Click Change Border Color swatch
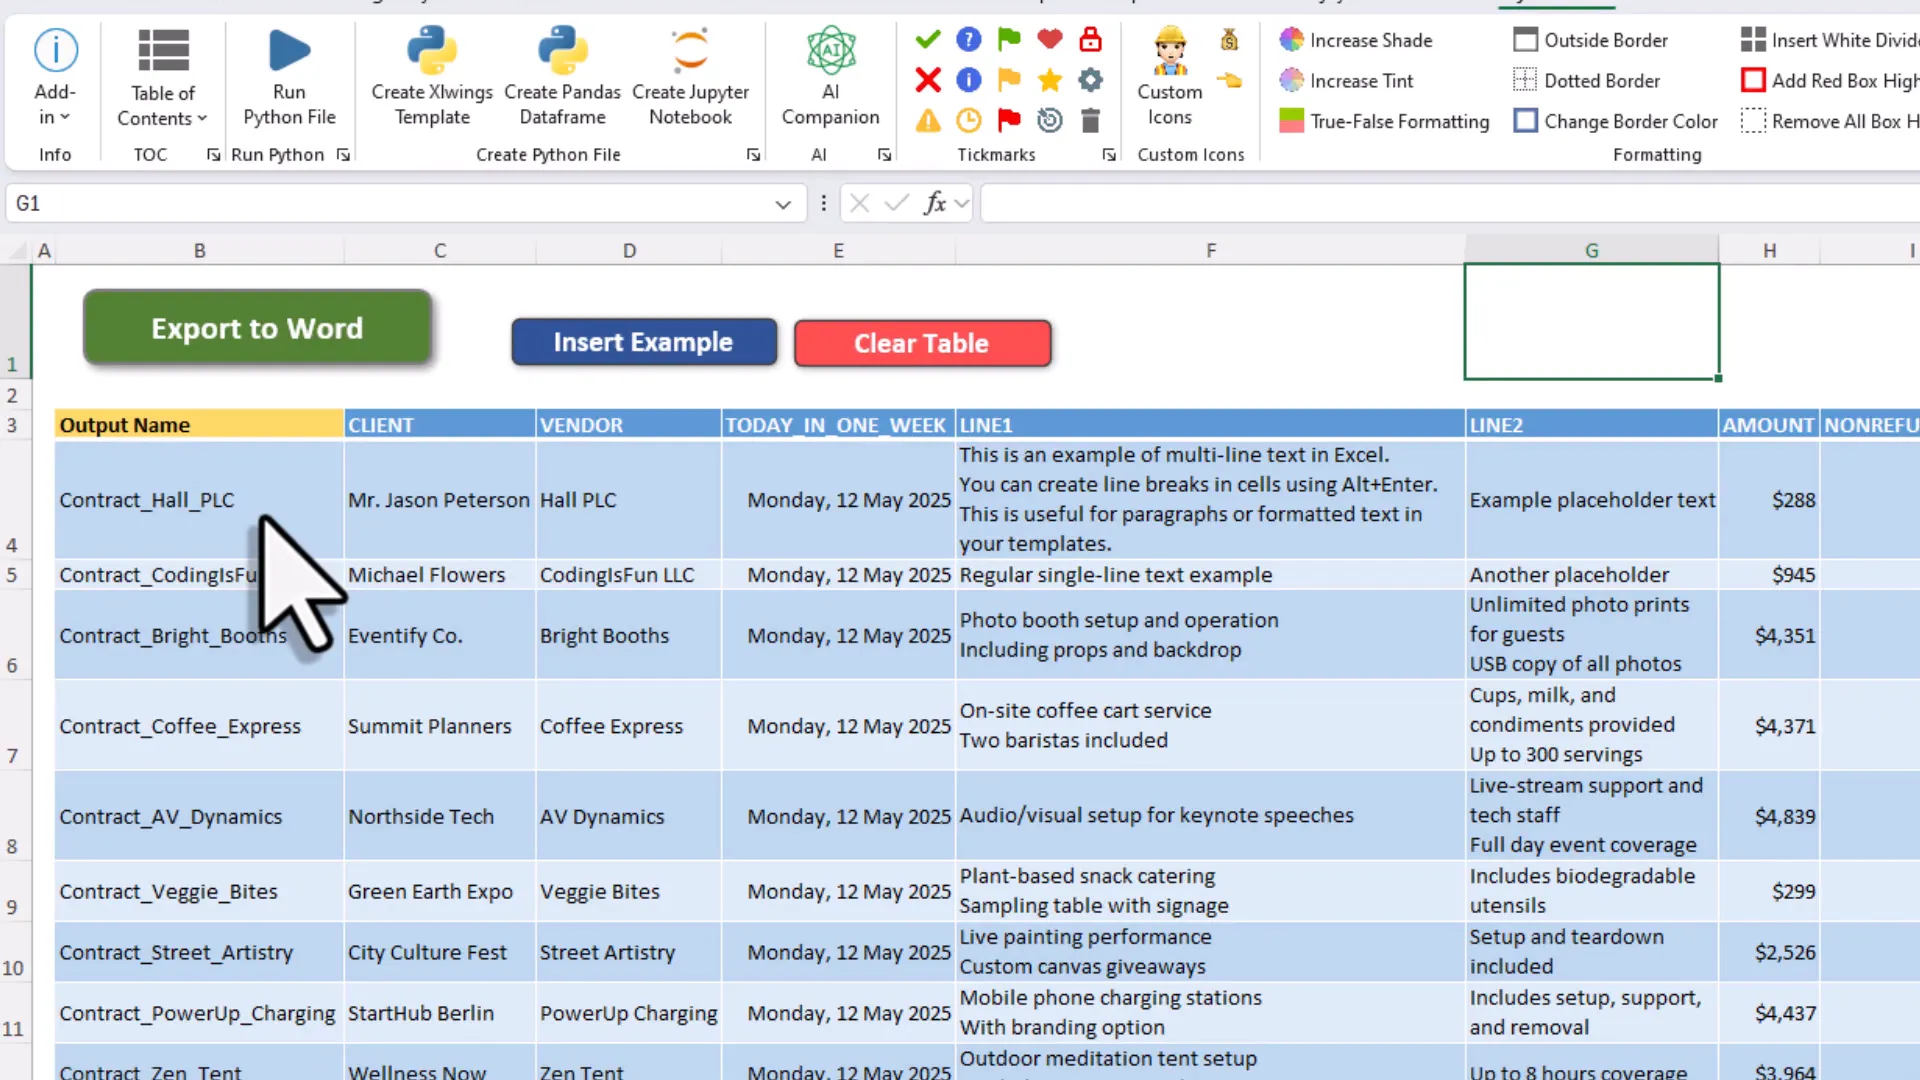 coord(1614,120)
